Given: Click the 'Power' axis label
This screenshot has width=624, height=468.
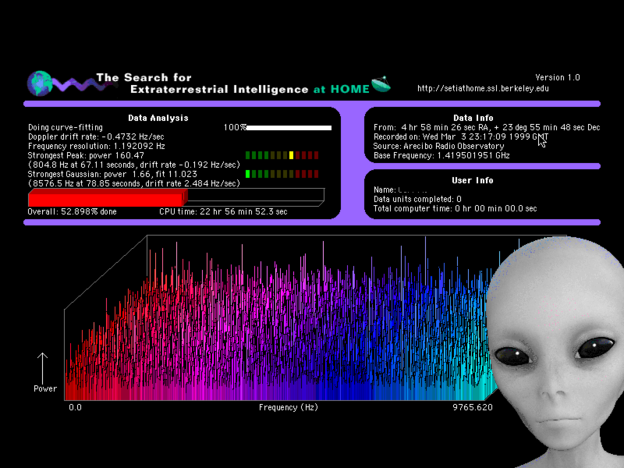Looking at the screenshot, I should point(45,389).
